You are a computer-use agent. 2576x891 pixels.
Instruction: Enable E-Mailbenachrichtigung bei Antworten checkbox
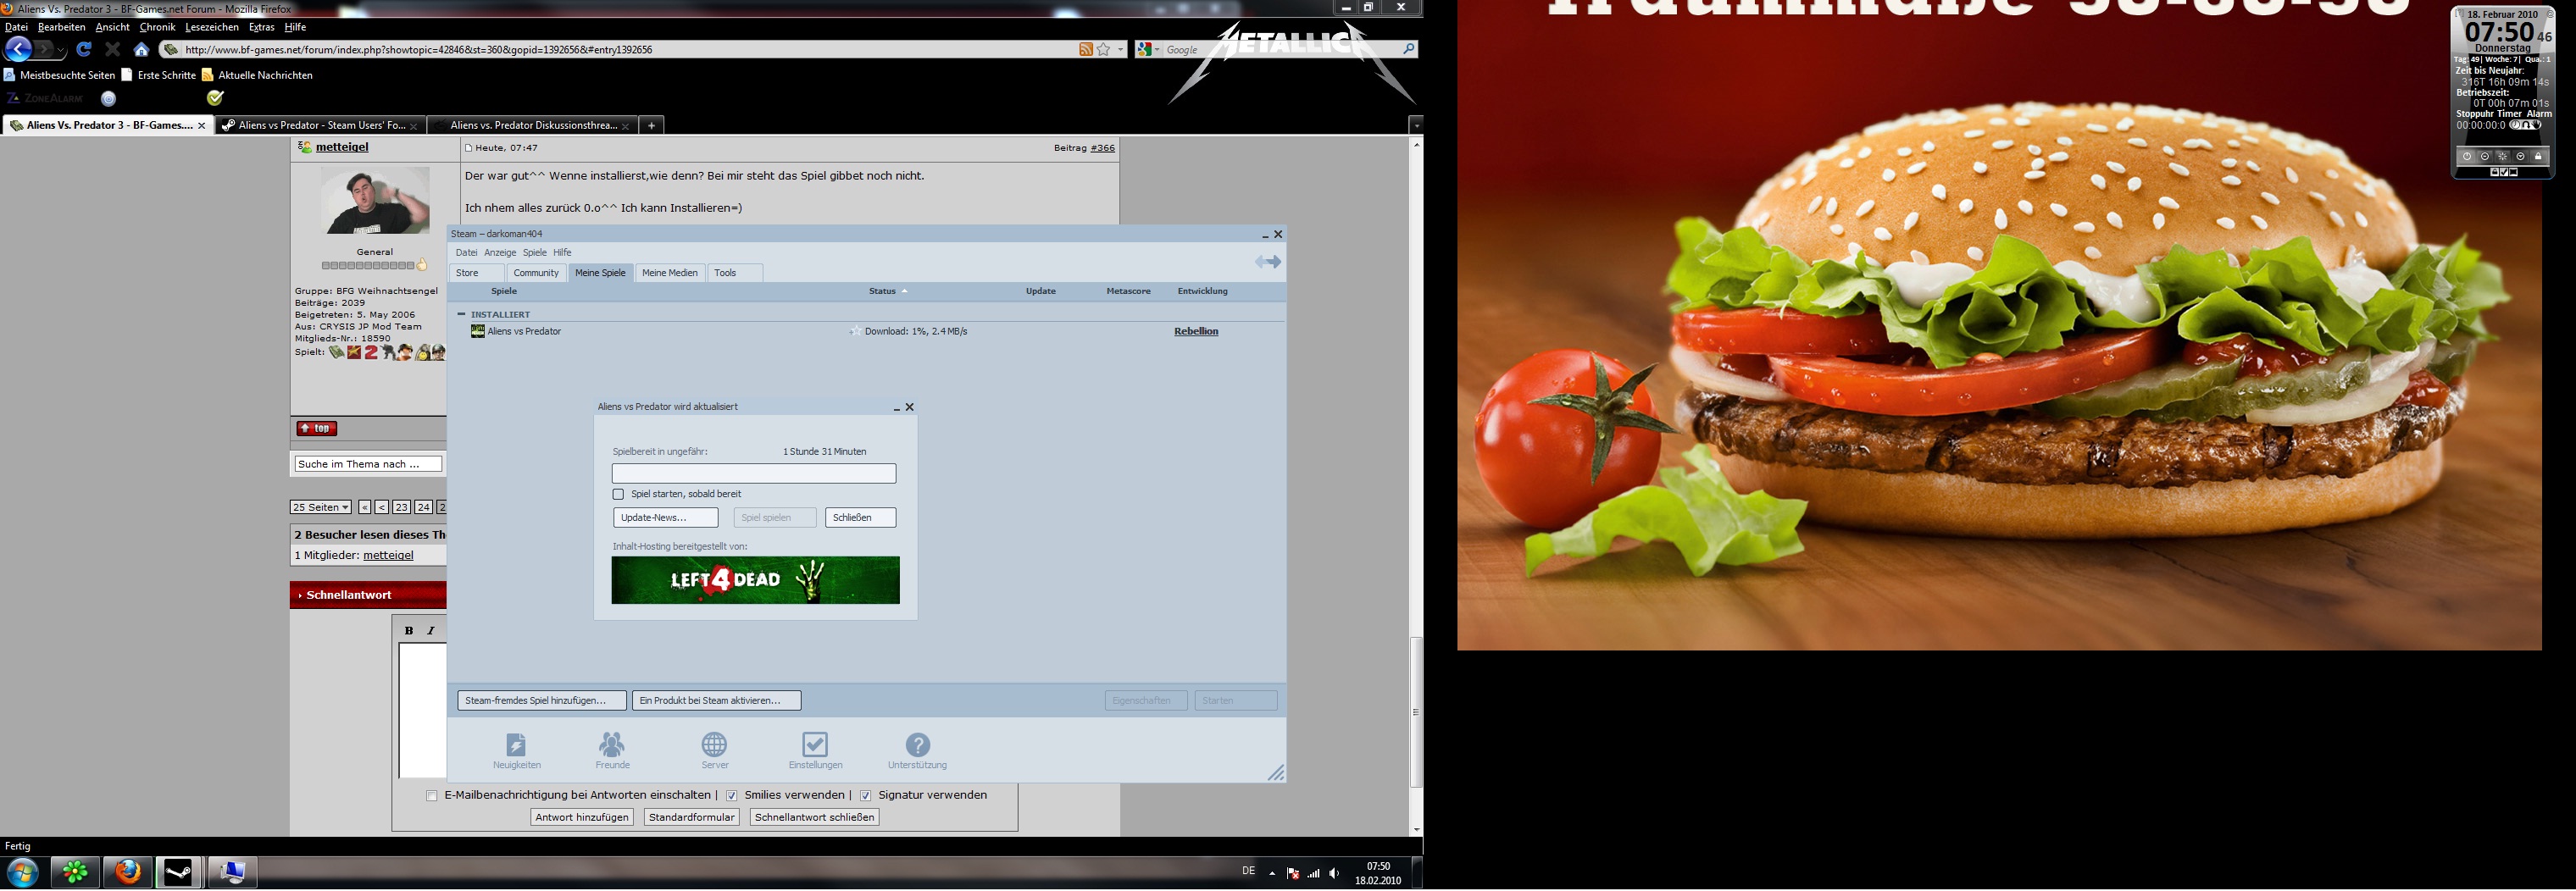point(432,796)
